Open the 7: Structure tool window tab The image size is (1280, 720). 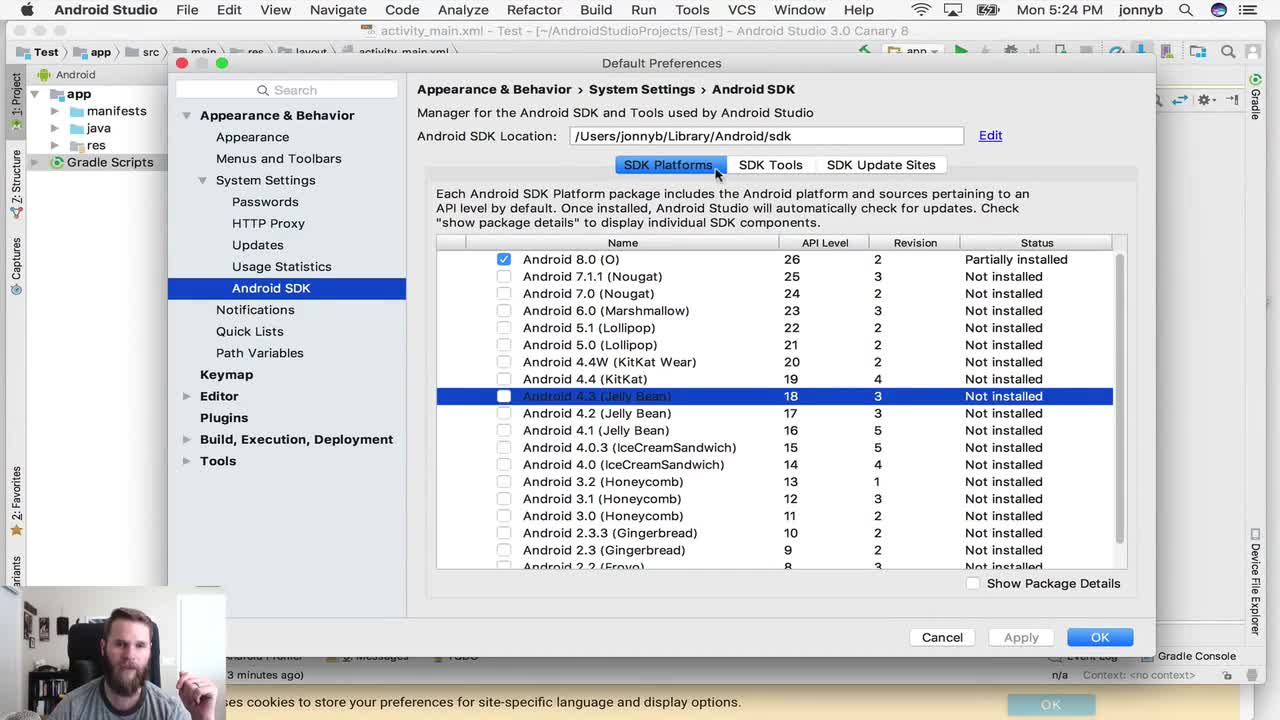coord(15,182)
